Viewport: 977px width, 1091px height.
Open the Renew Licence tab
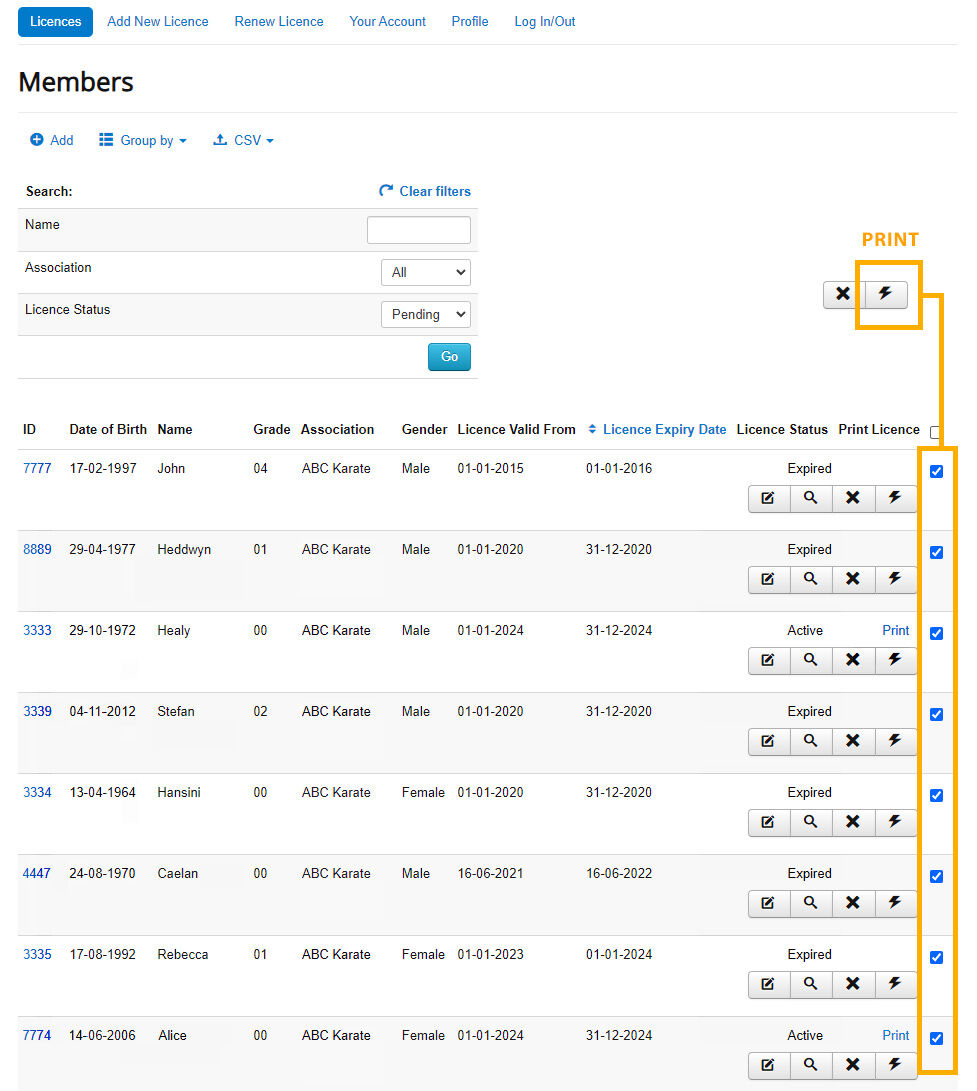[279, 21]
